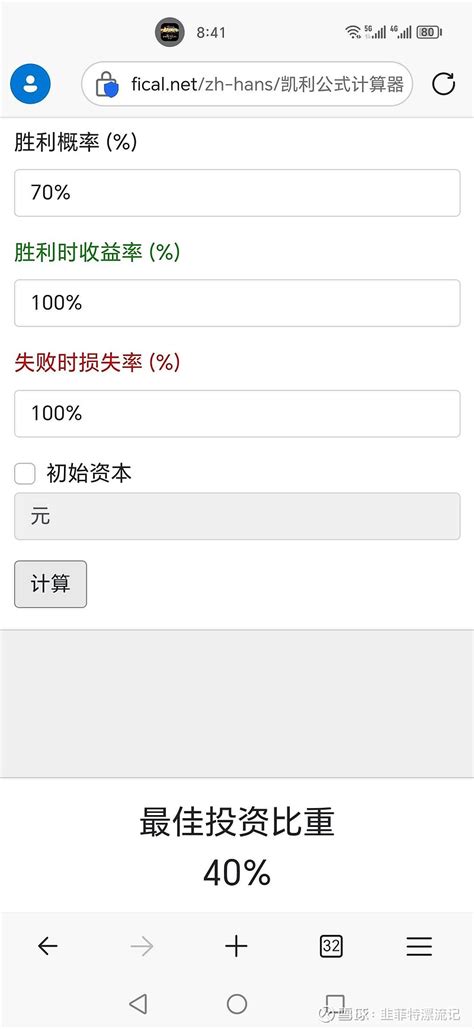Enable the 初始资本 checkbox
The height and width of the screenshot is (1029, 474).
(25, 473)
